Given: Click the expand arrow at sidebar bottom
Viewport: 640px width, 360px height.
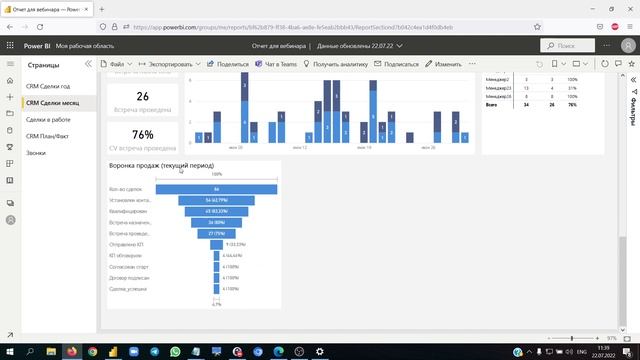Looking at the screenshot, I should click(10, 335).
